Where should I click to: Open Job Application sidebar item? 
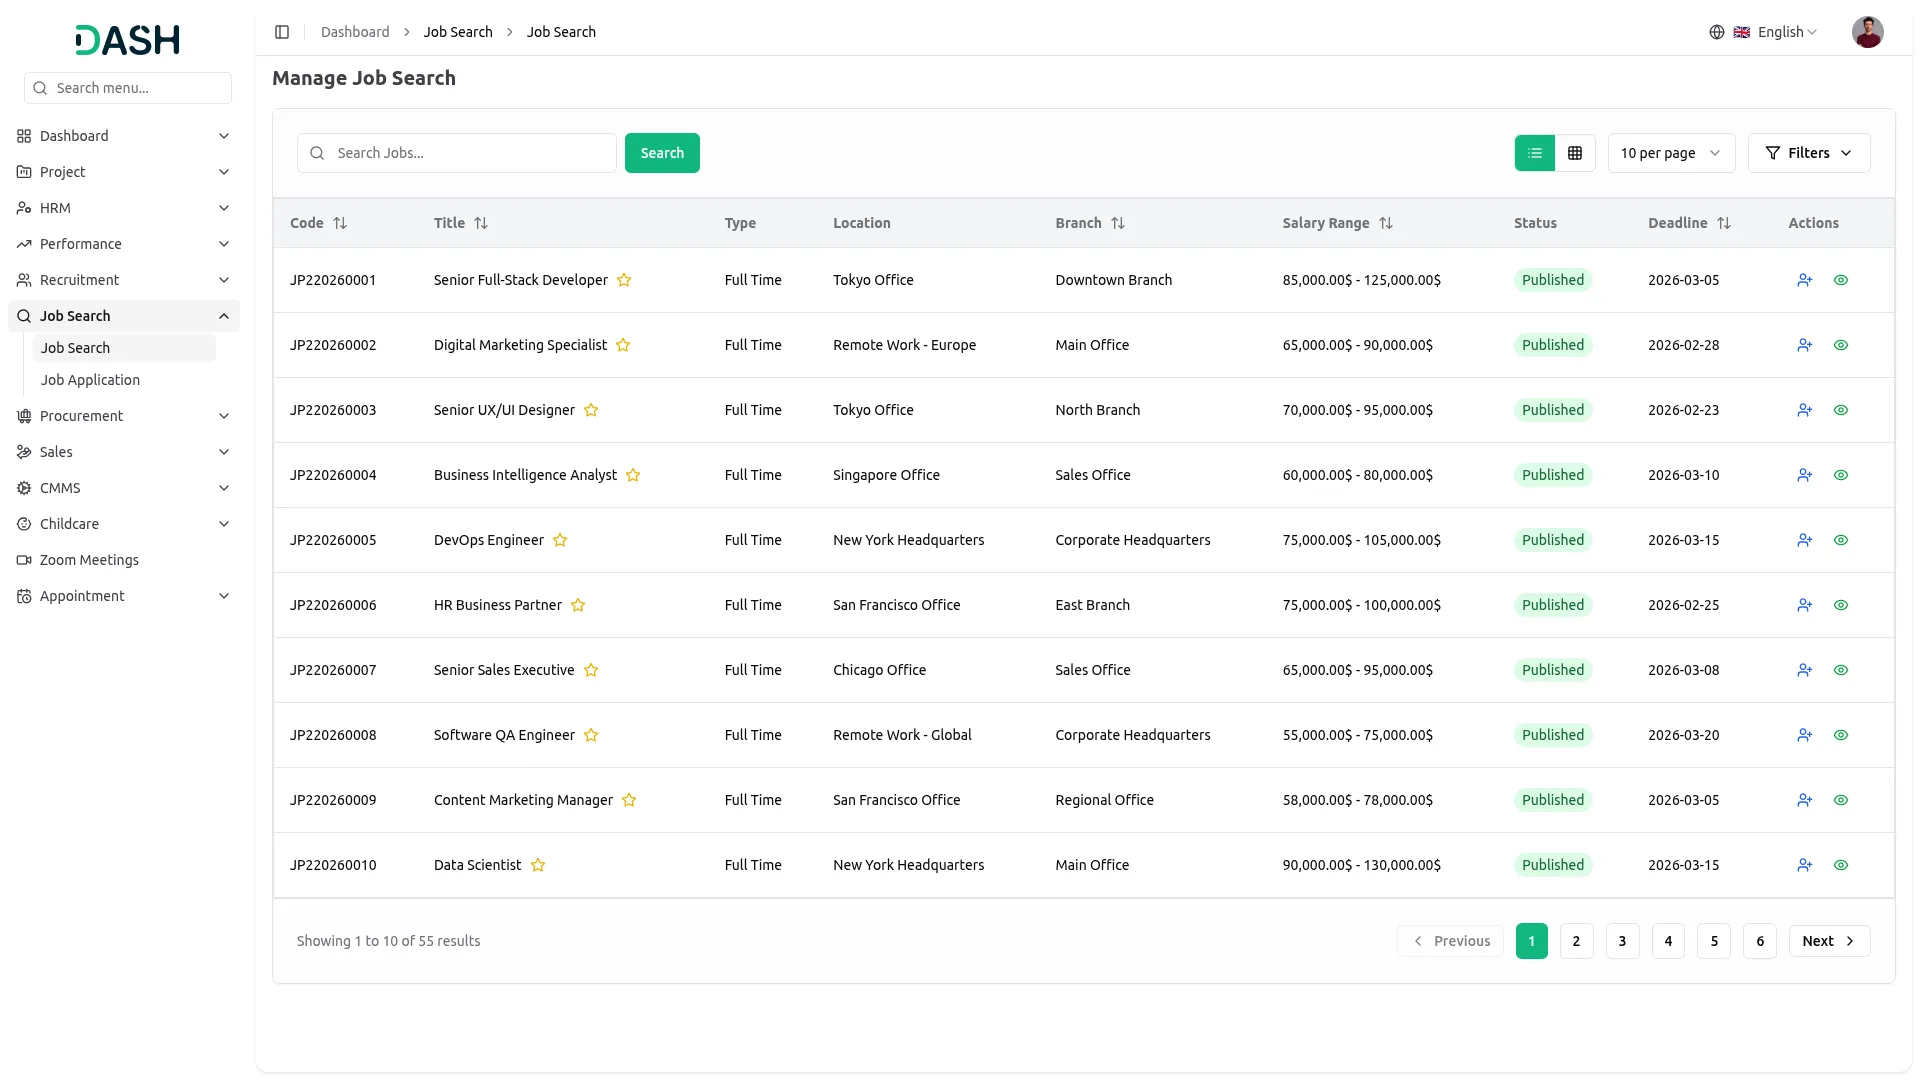[90, 380]
